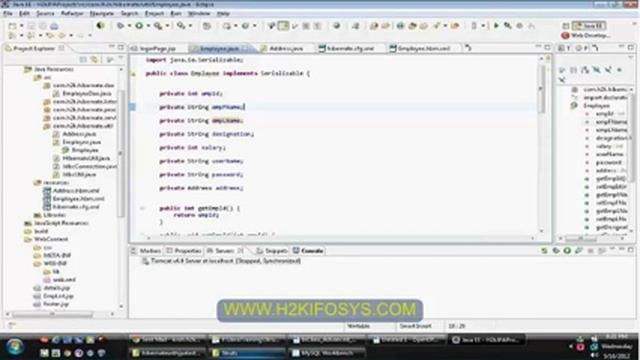This screenshot has height=360, width=640.
Task: Click the New file toolbar icon
Action: (13, 26)
